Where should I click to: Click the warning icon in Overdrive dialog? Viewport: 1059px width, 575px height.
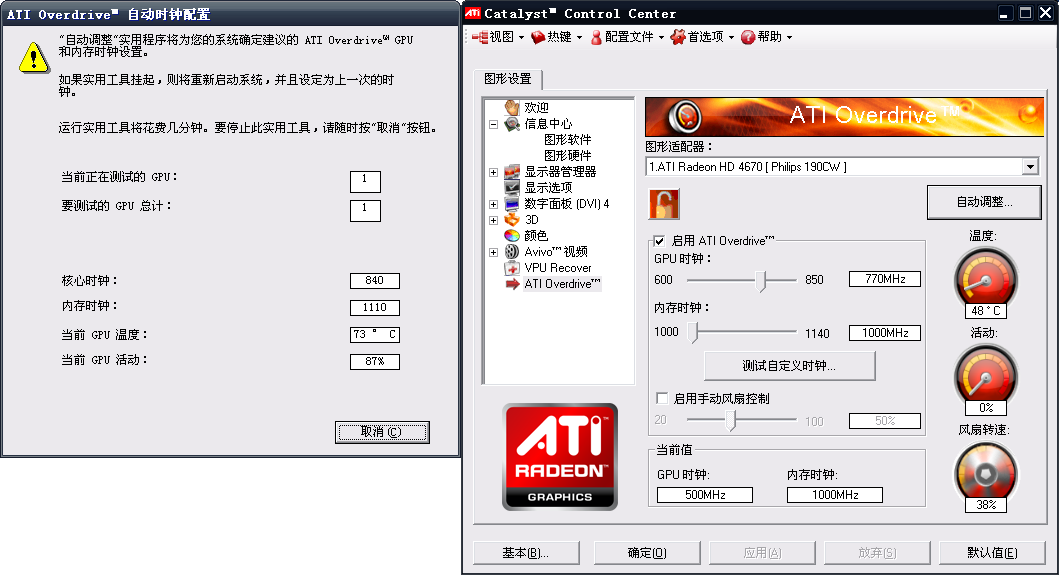[x=33, y=57]
